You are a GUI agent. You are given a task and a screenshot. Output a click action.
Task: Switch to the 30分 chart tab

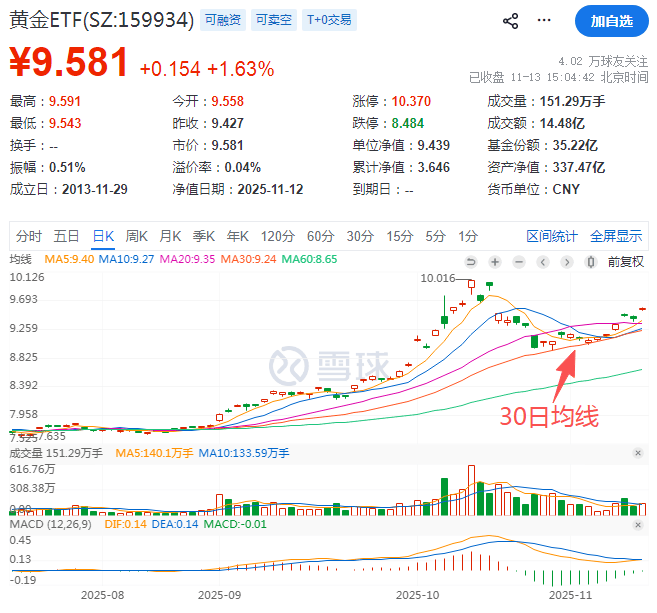pyautogui.click(x=360, y=236)
